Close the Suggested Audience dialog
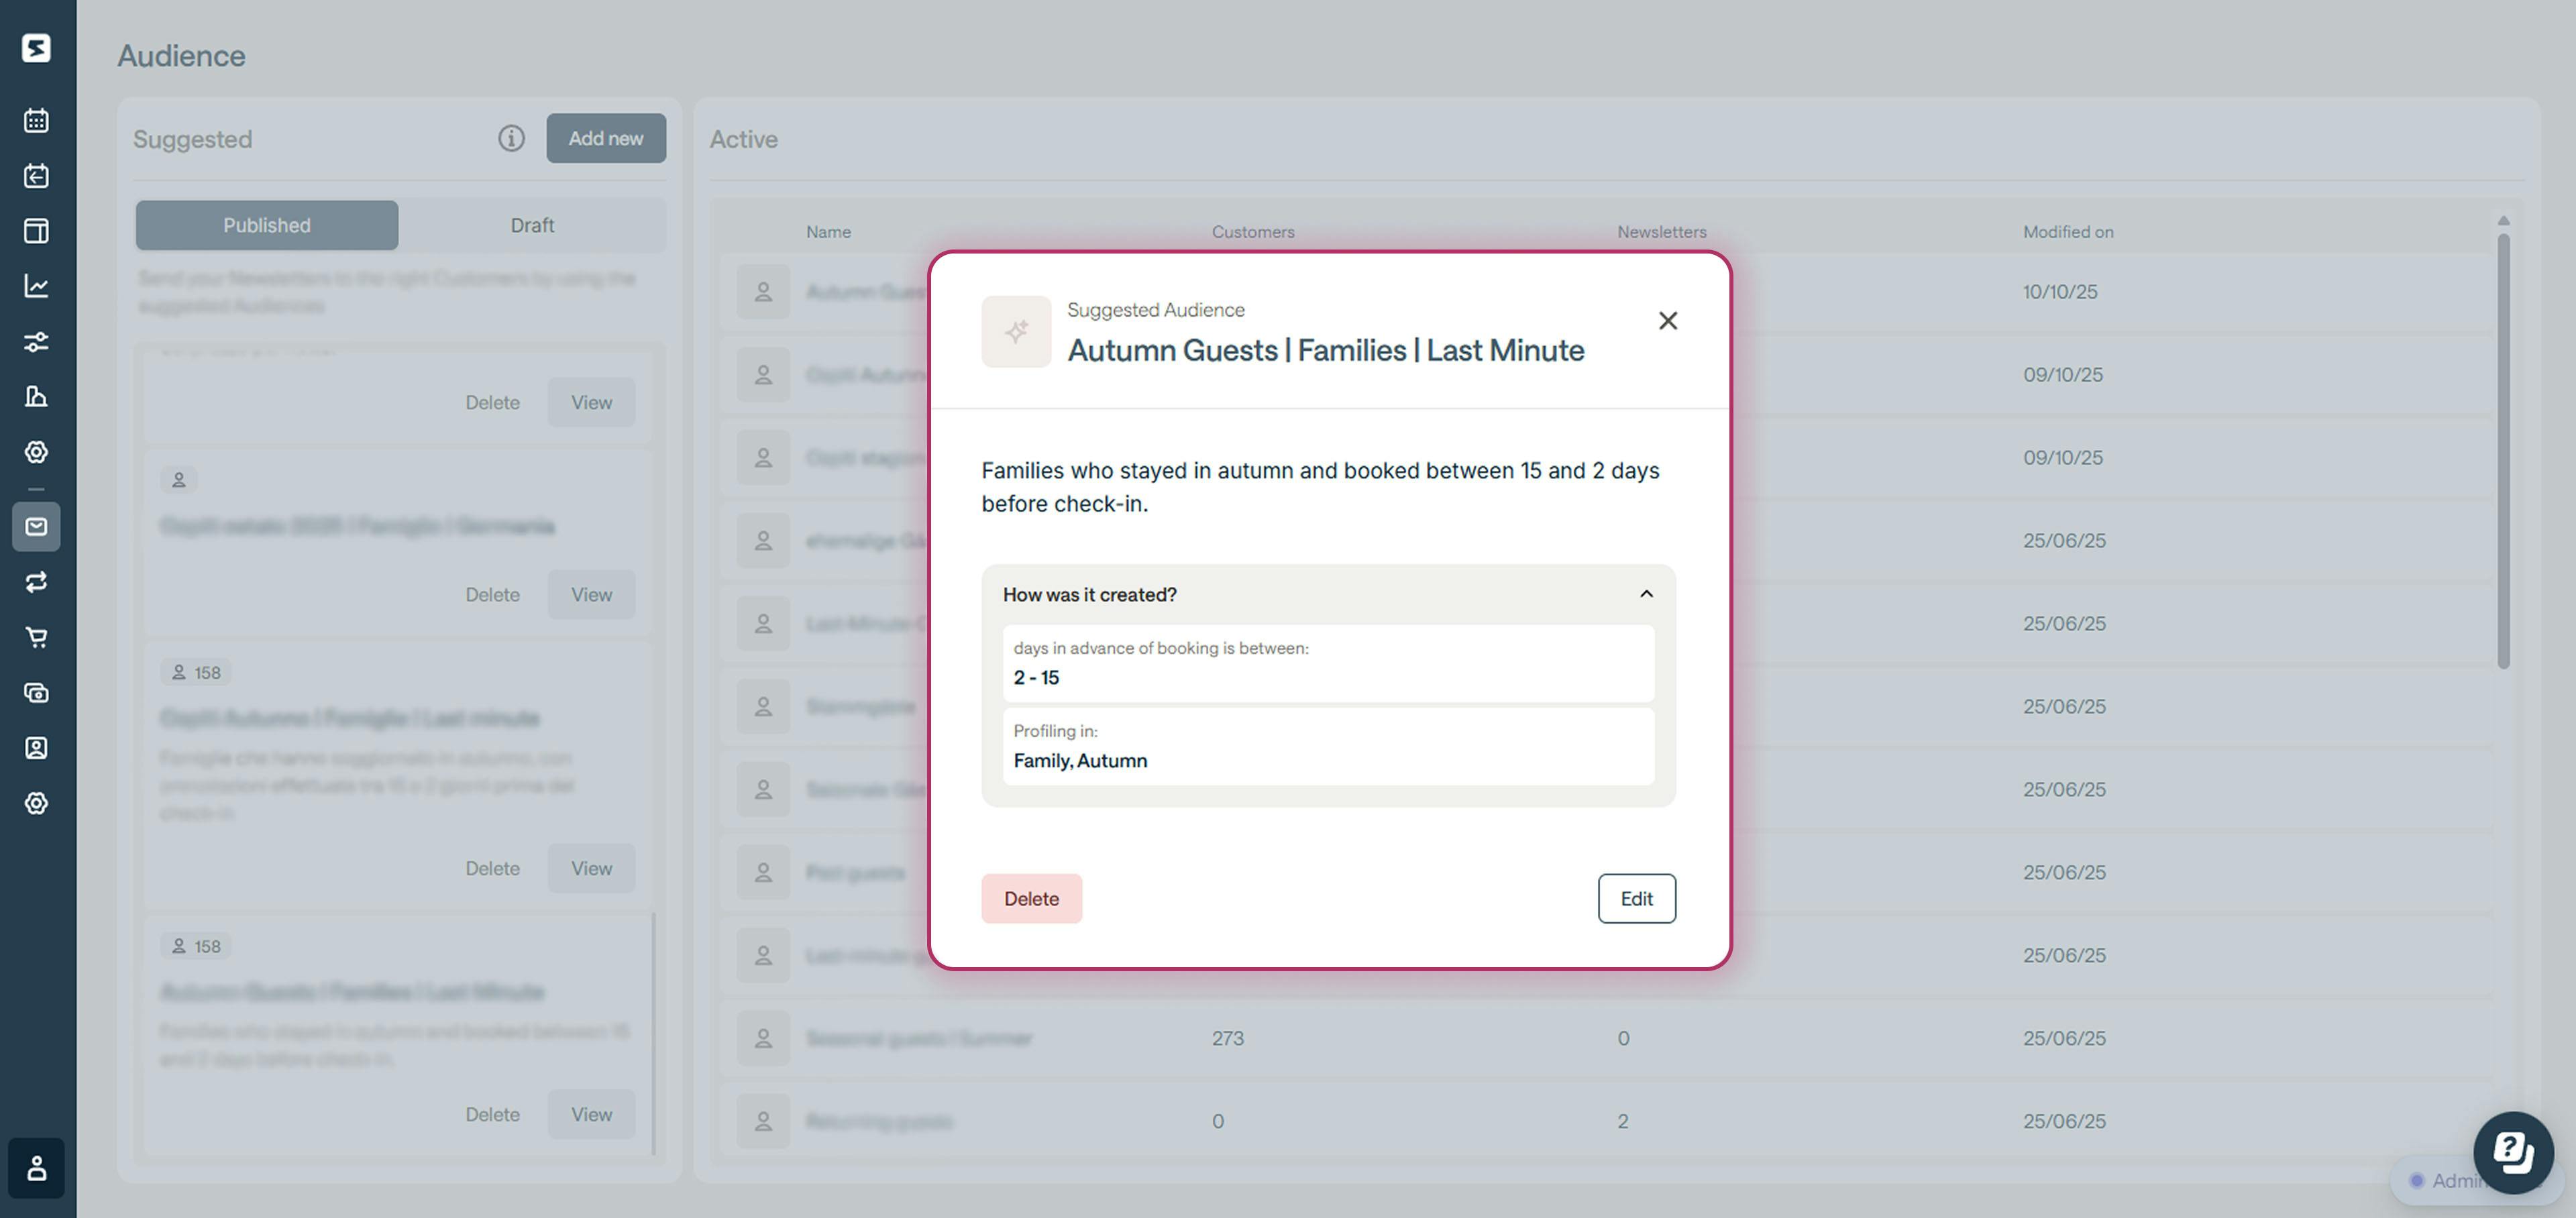Image resolution: width=2576 pixels, height=1218 pixels. pyautogui.click(x=1667, y=321)
